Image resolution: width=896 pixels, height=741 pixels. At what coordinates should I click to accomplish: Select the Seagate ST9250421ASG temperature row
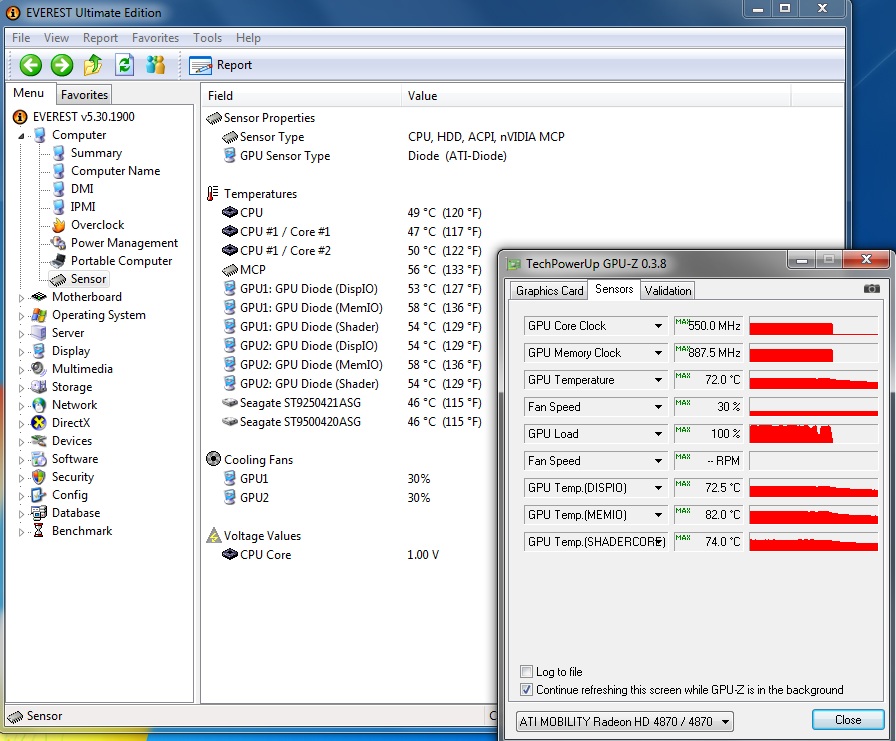[351, 403]
